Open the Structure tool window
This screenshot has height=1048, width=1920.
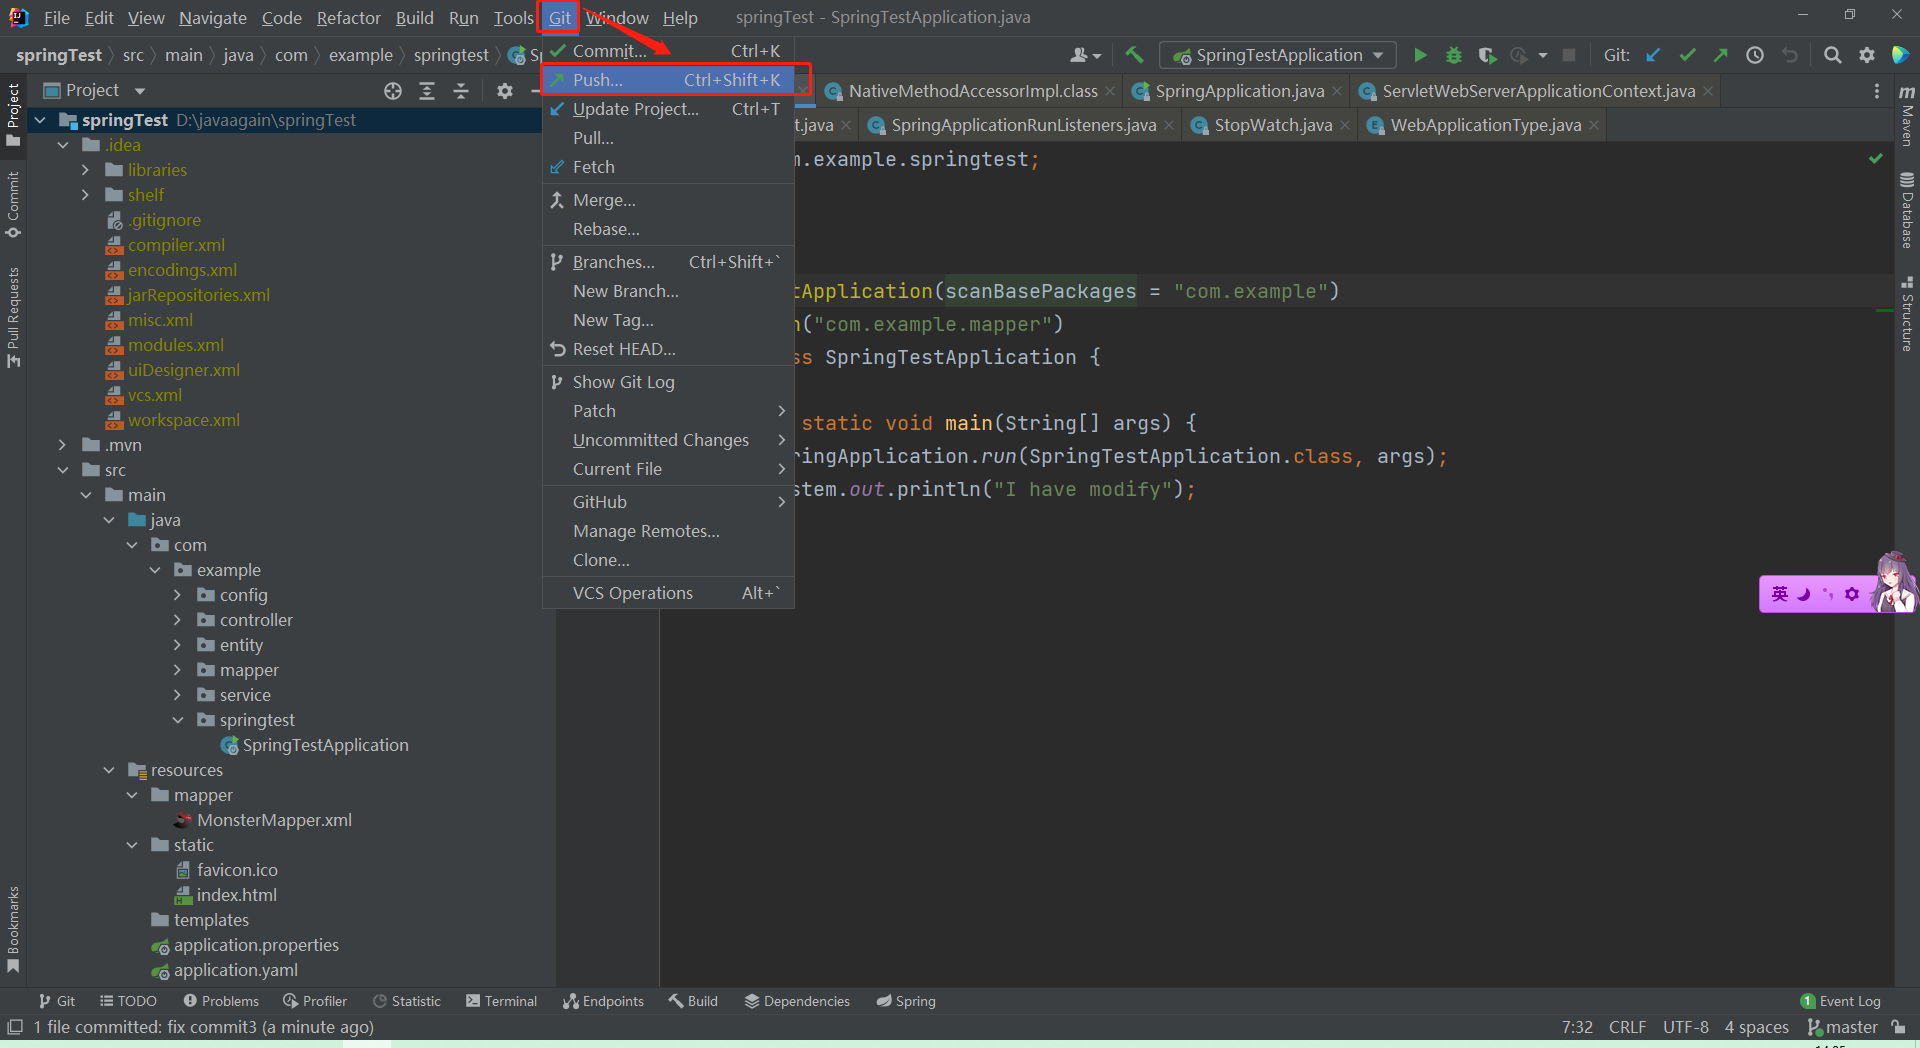click(x=1907, y=314)
